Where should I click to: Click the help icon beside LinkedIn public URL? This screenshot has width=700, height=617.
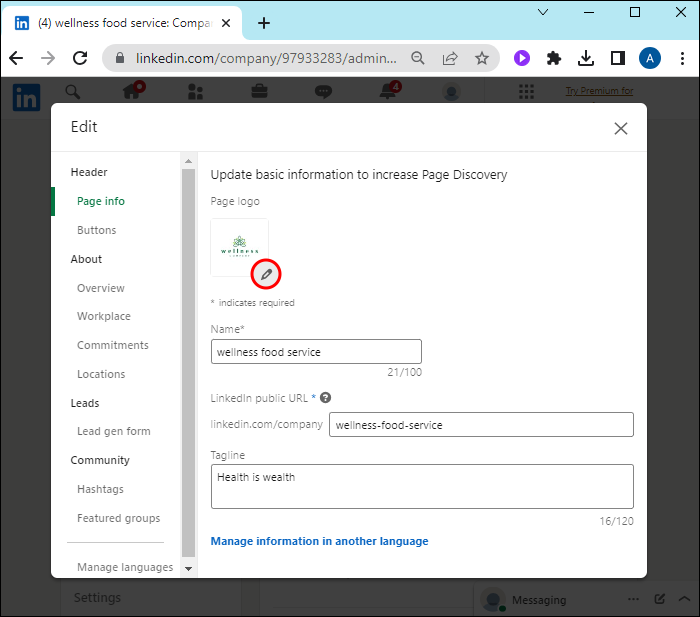click(x=325, y=398)
